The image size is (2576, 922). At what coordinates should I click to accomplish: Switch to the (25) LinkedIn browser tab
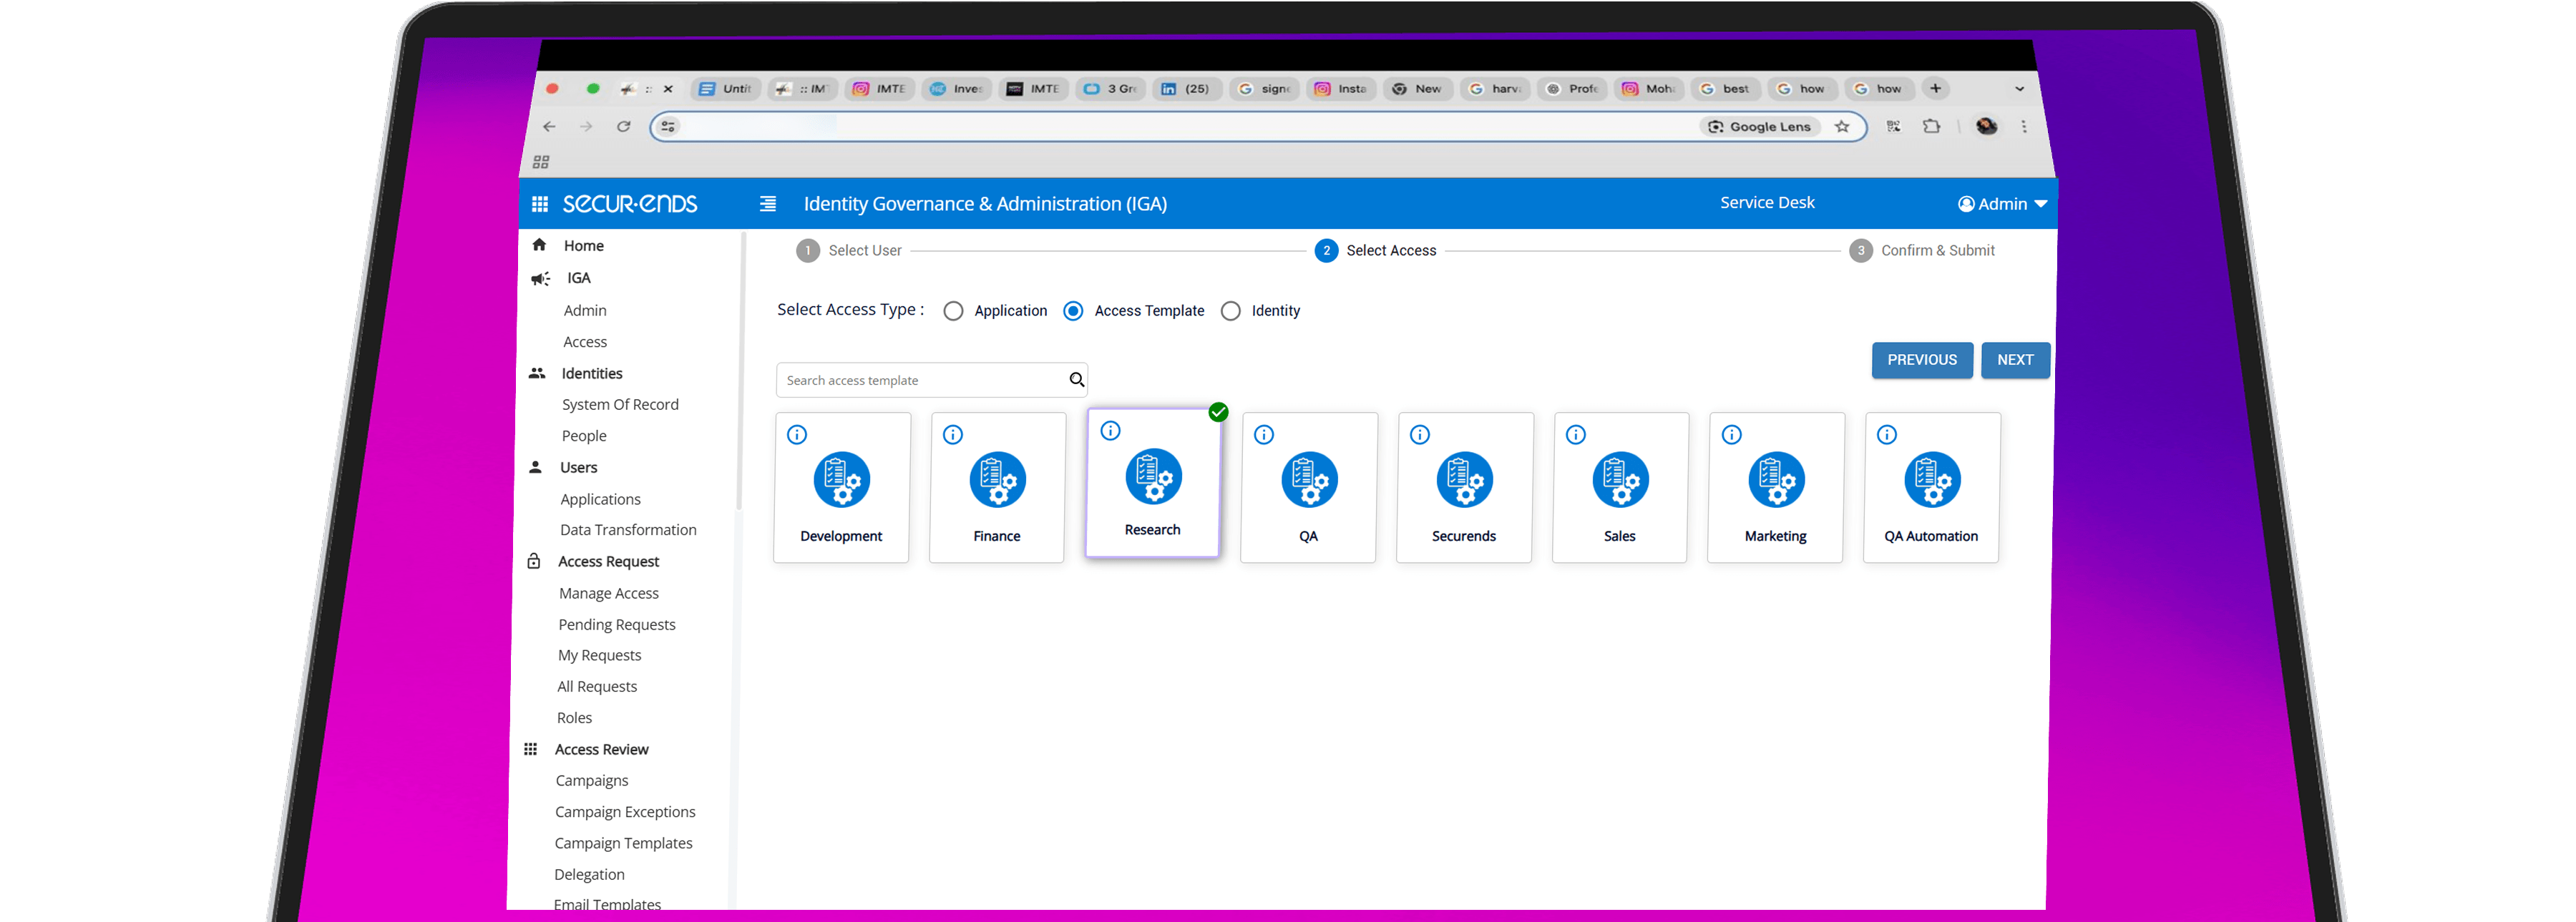1187,89
